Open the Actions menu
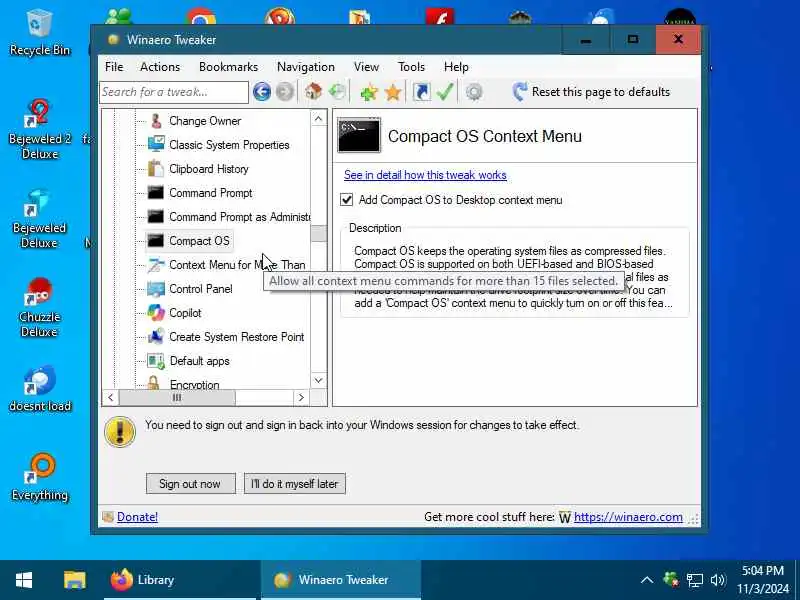The height and width of the screenshot is (600, 800). click(x=160, y=67)
